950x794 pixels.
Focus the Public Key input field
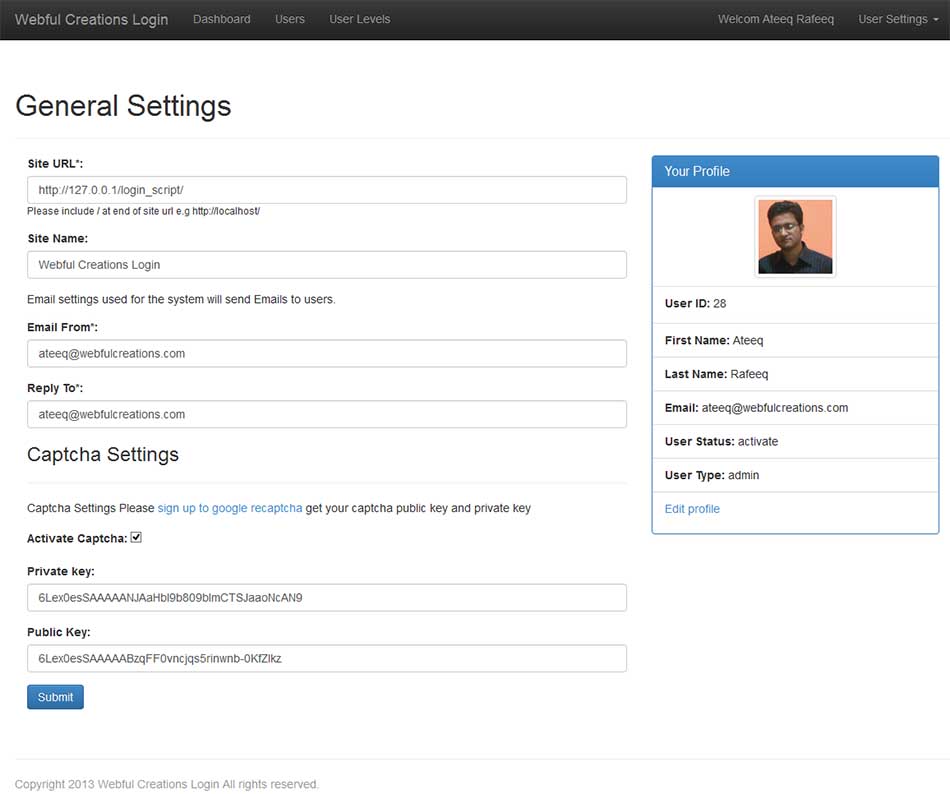[326, 658]
